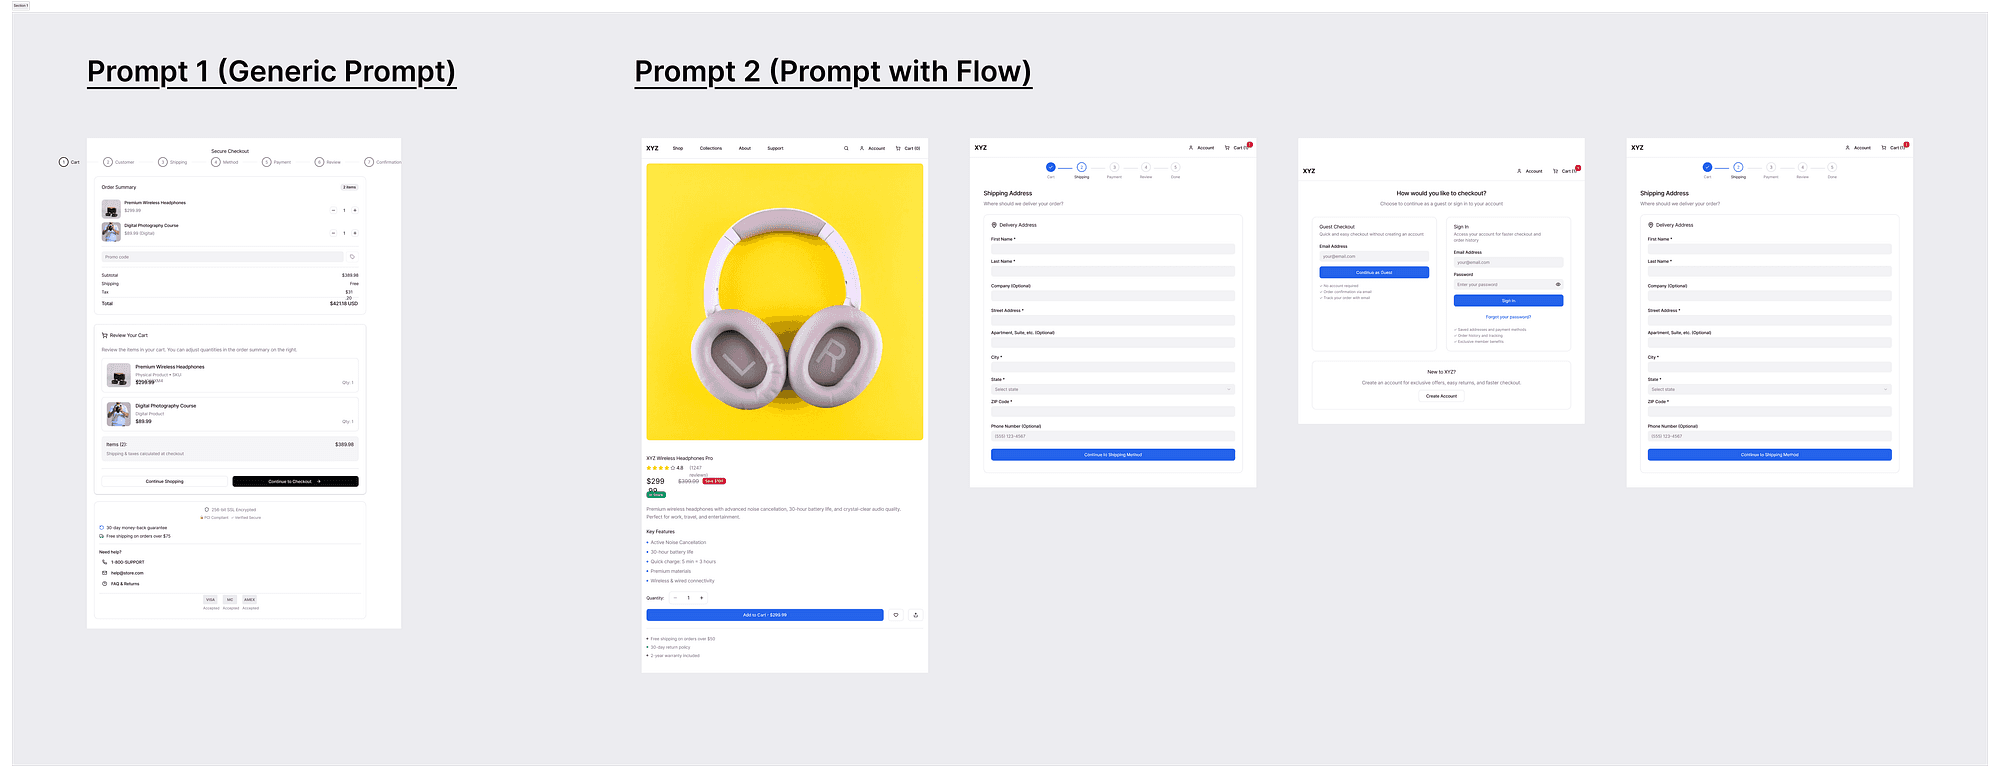Click the green In Stock badge
The image size is (2000, 778).
(x=656, y=495)
